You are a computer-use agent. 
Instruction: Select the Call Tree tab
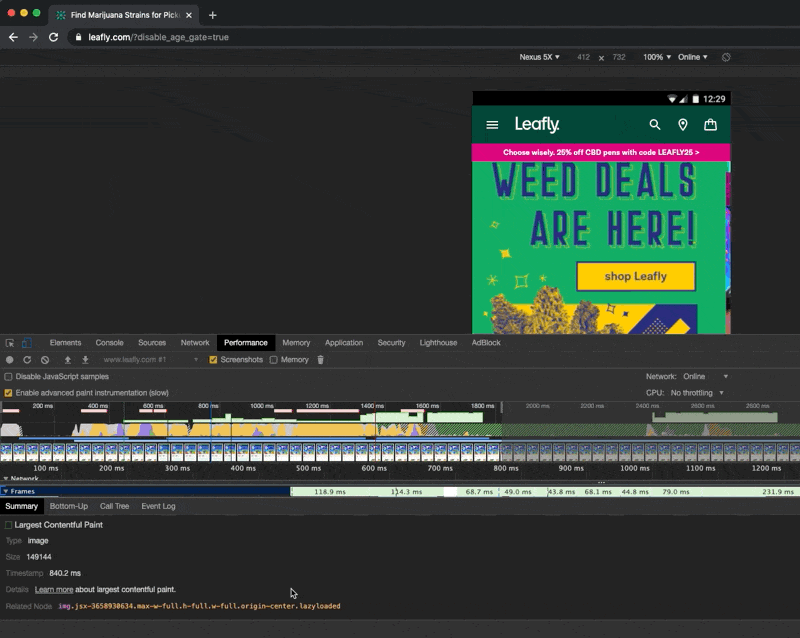pyautogui.click(x=114, y=506)
